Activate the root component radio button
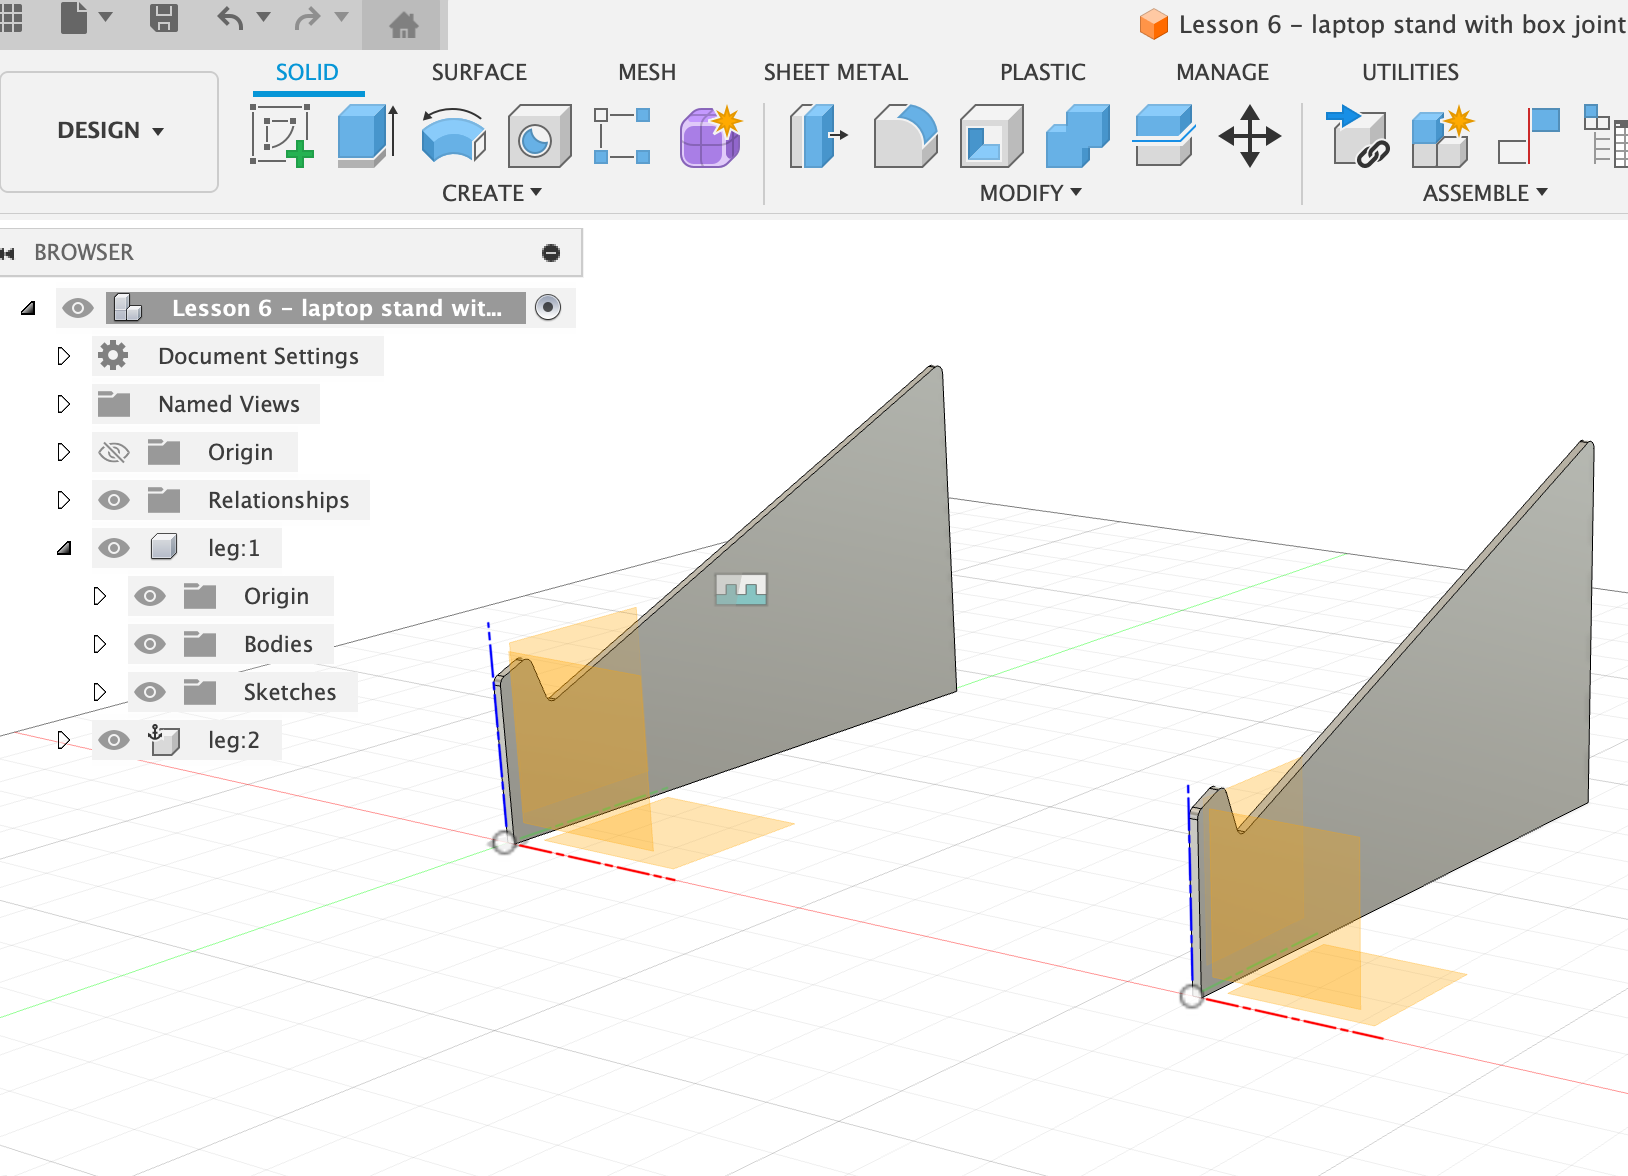The height and width of the screenshot is (1176, 1628). tap(548, 307)
